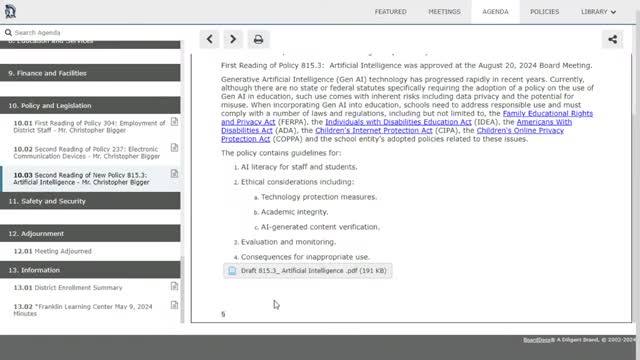Select item 13.02 Franklin Learning Center Minutes
640x360 pixels.
tap(82, 310)
